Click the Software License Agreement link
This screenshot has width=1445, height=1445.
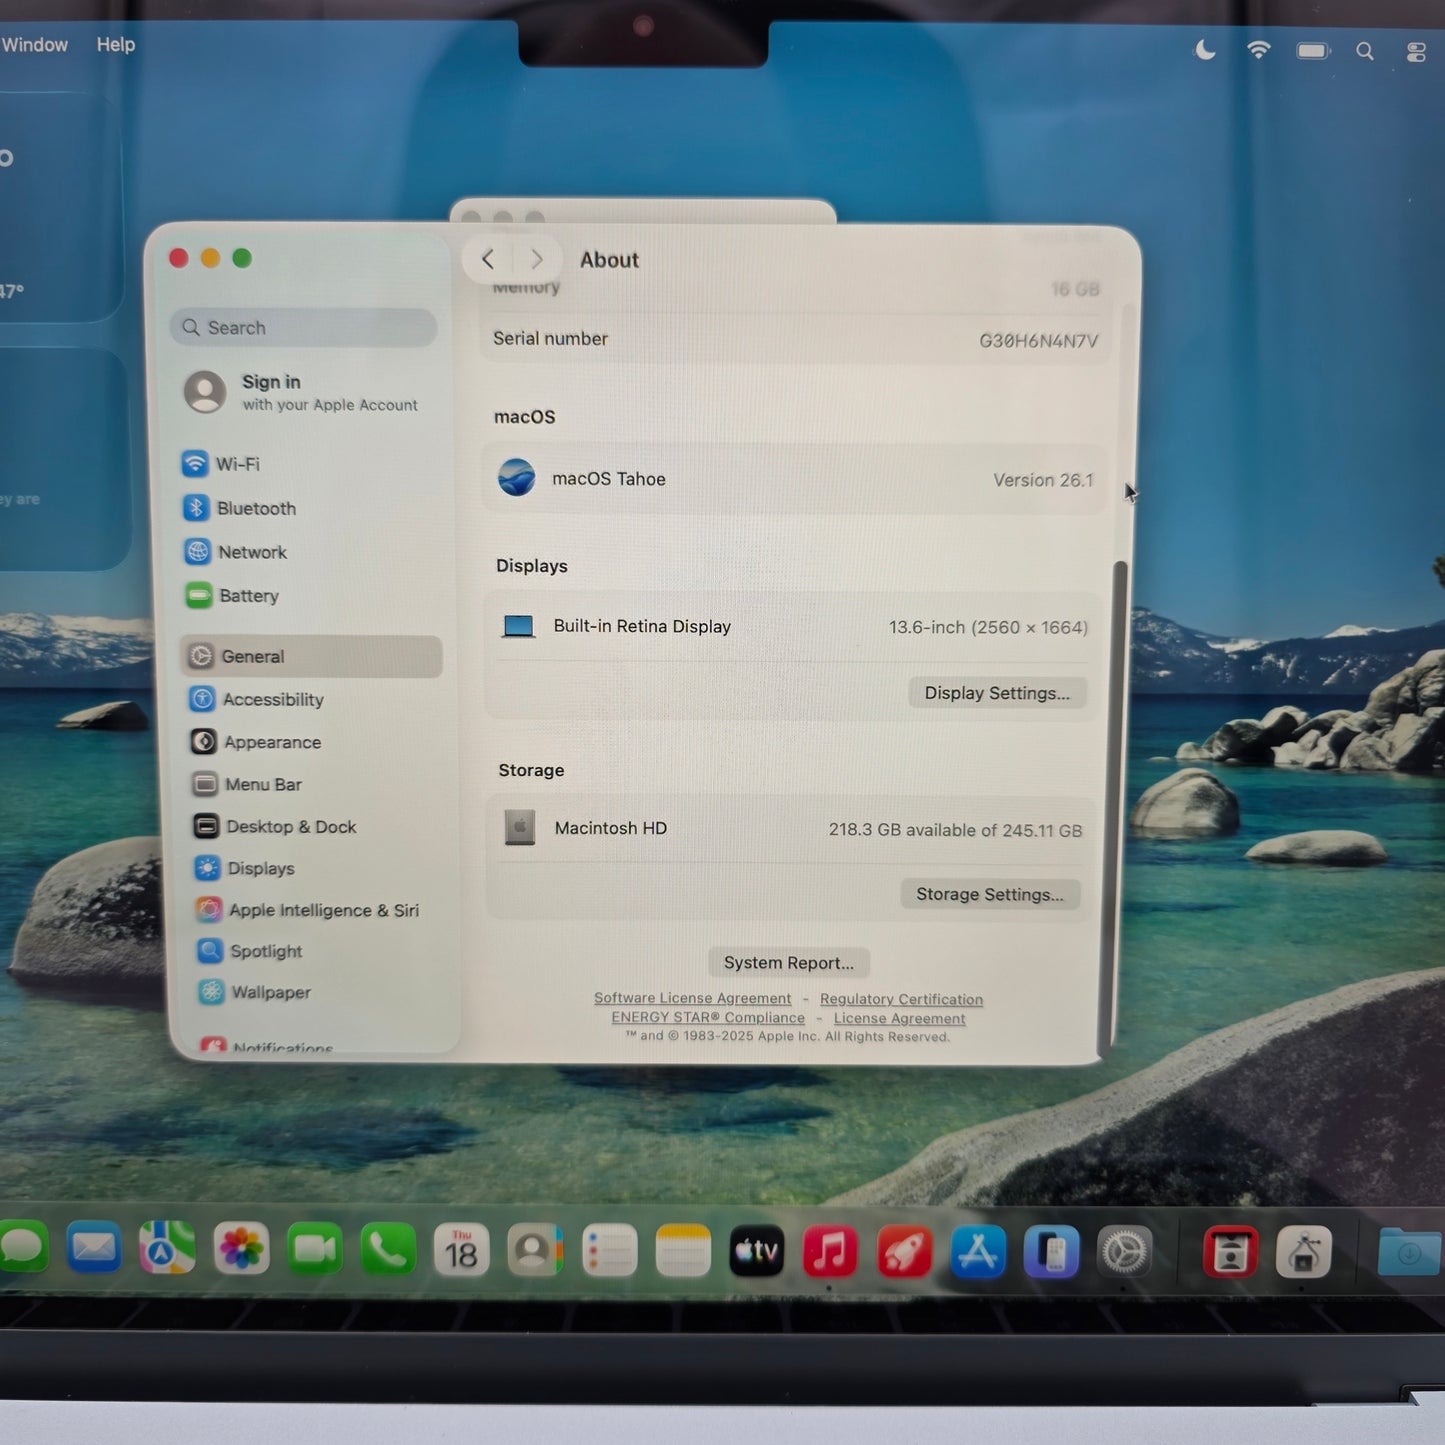click(x=692, y=998)
